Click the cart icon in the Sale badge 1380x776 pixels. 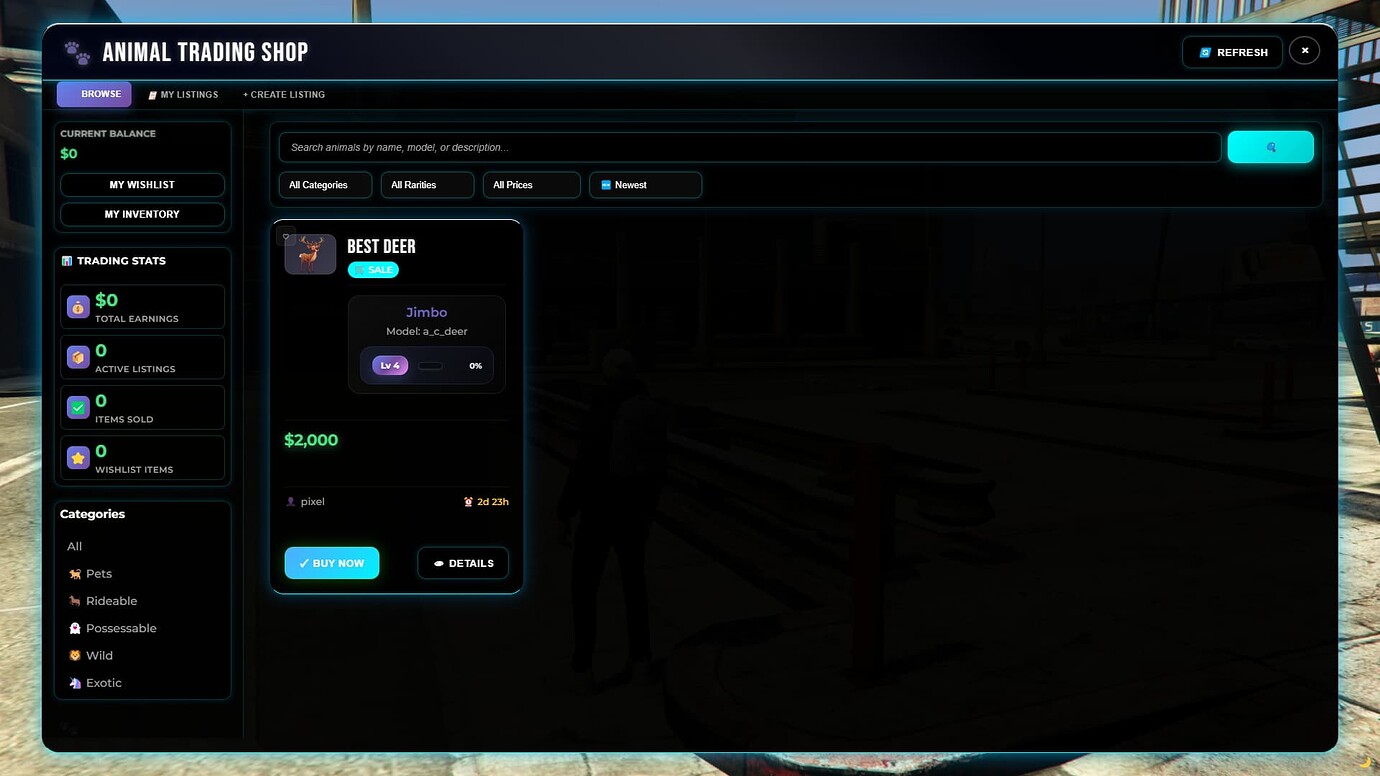(361, 270)
